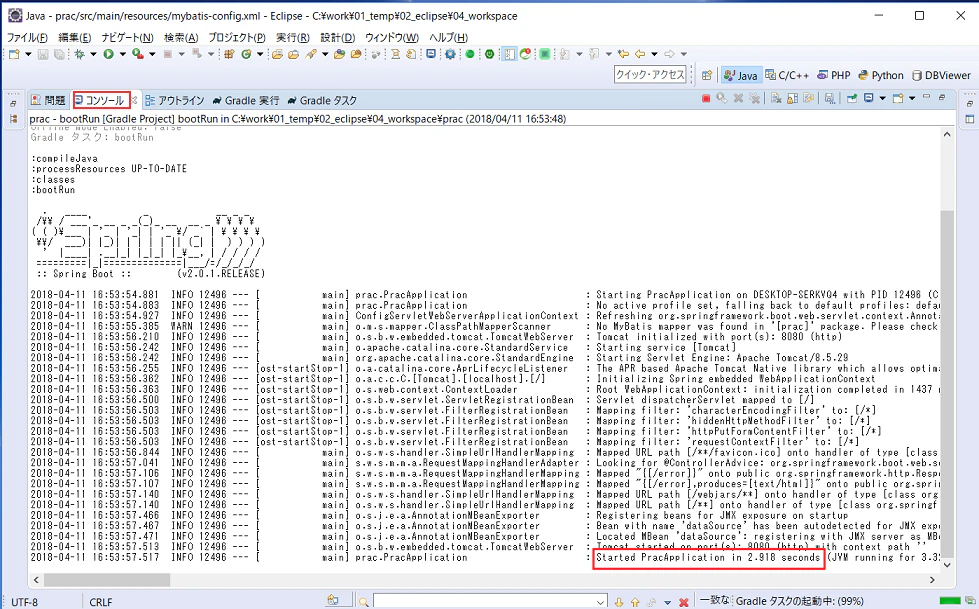Click the New Java Package icon

229,54
